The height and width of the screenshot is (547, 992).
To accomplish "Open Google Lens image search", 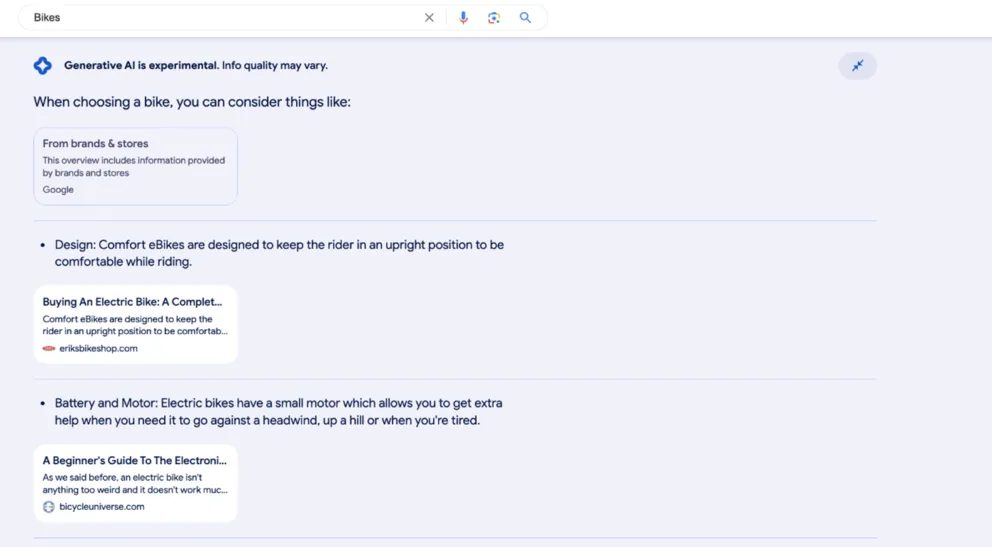I will point(494,18).
